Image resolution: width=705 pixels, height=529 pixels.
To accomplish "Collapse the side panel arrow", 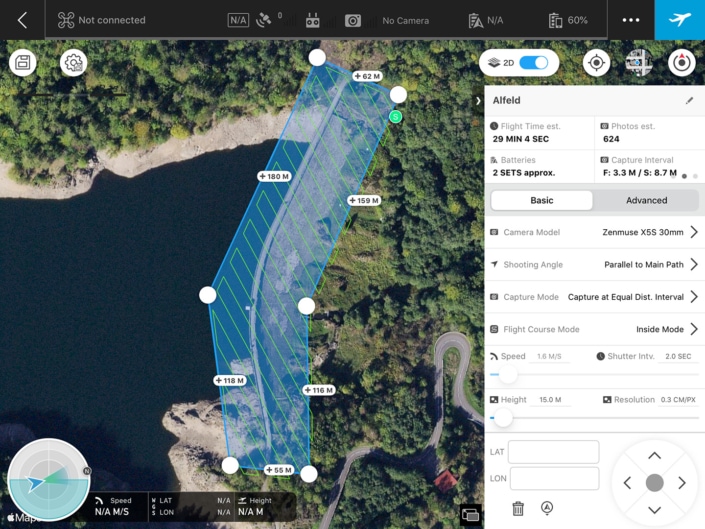I will click(478, 101).
